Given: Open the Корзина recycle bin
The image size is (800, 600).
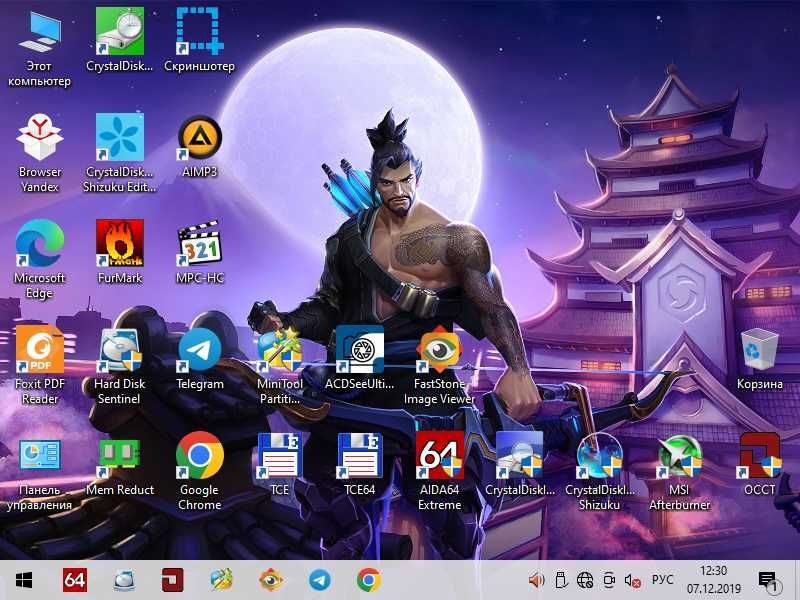Looking at the screenshot, I should [760, 358].
